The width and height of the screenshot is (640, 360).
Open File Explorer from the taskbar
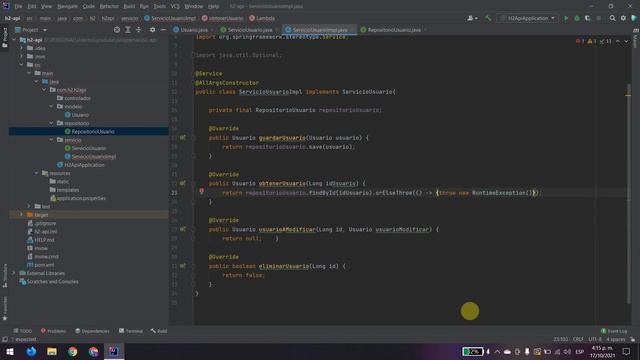tap(52, 351)
